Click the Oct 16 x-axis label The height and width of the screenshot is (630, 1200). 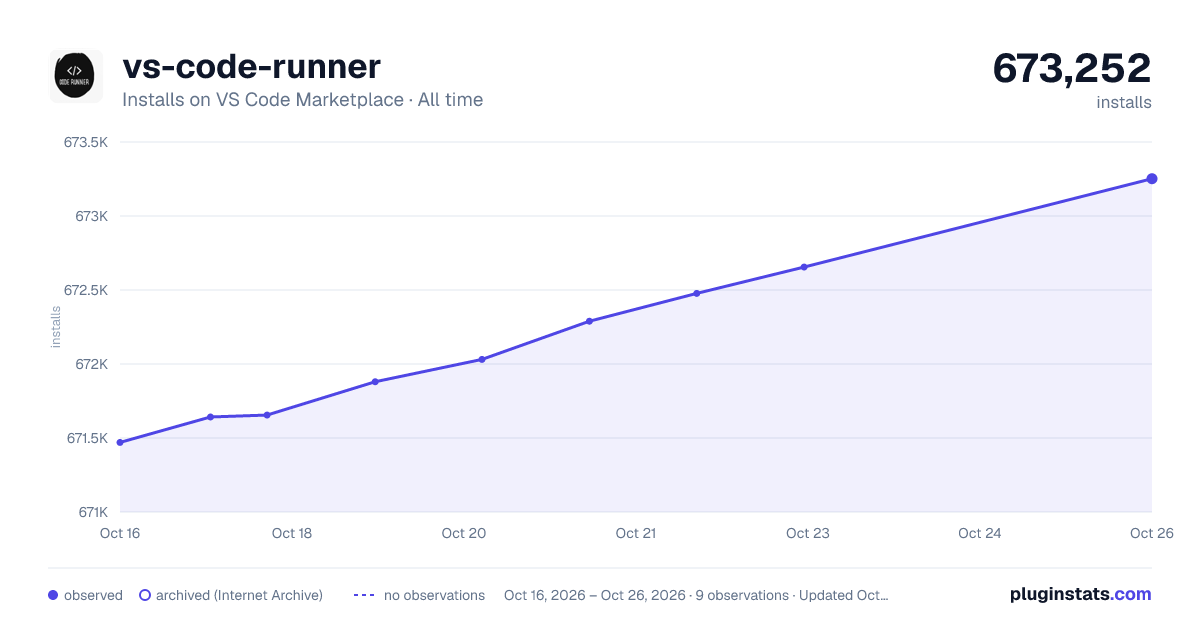click(x=120, y=533)
